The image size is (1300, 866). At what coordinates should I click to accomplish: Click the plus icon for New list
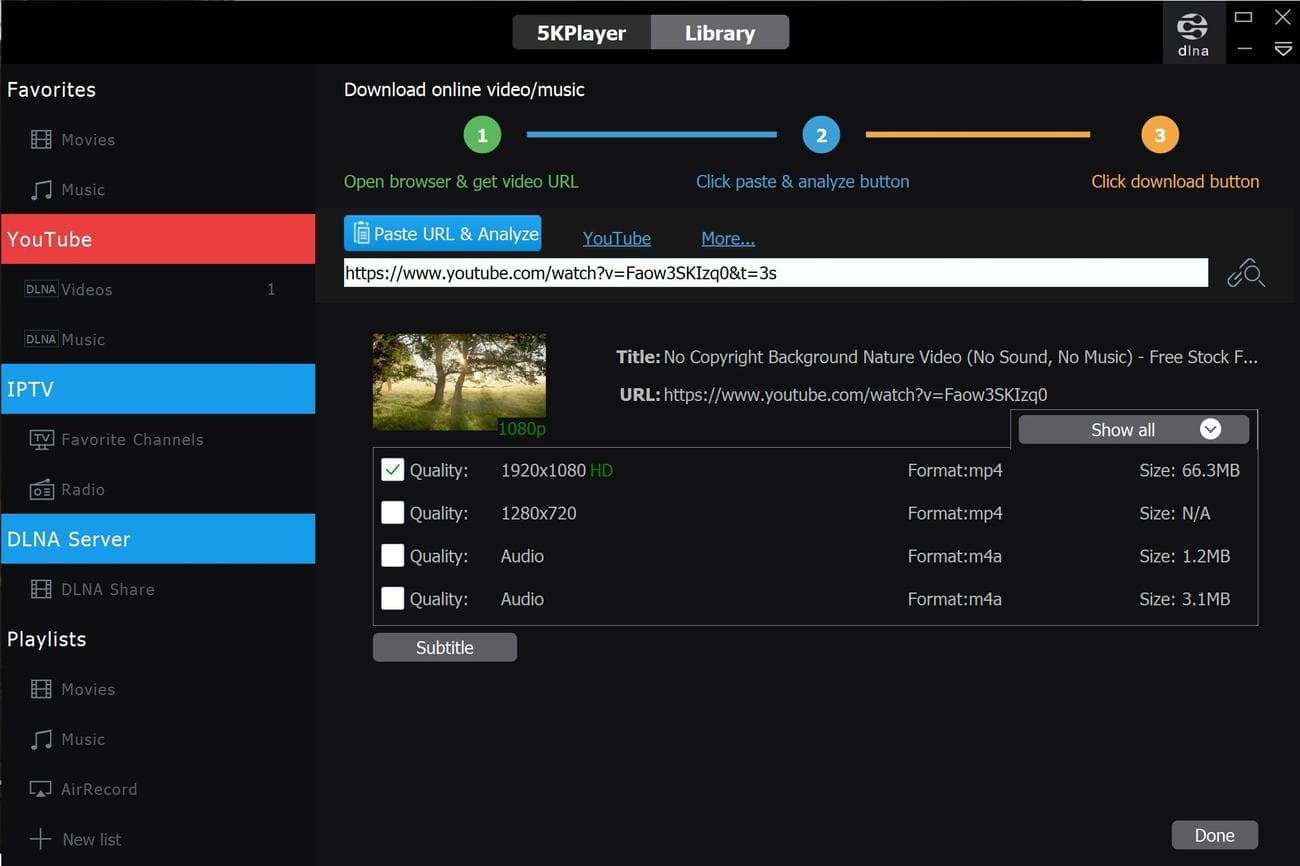(40, 840)
